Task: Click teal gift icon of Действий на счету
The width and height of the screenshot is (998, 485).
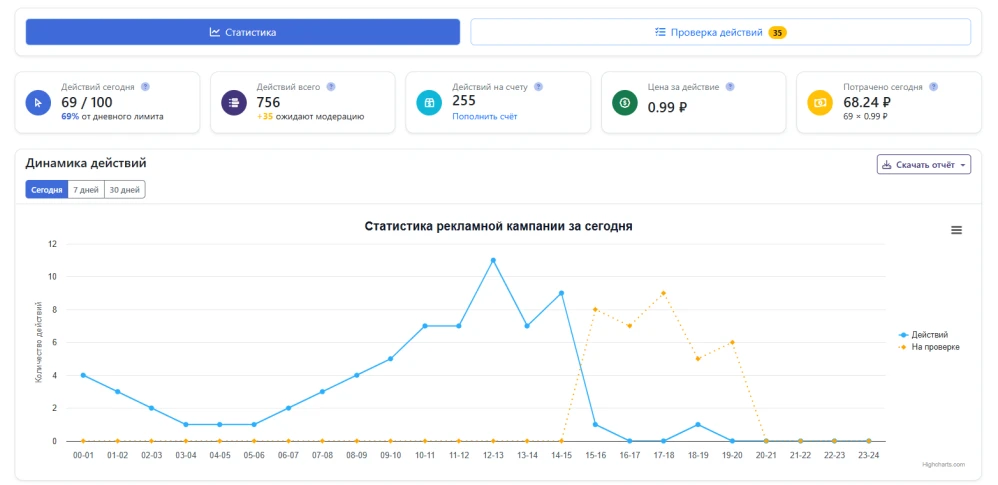Action: tap(429, 102)
